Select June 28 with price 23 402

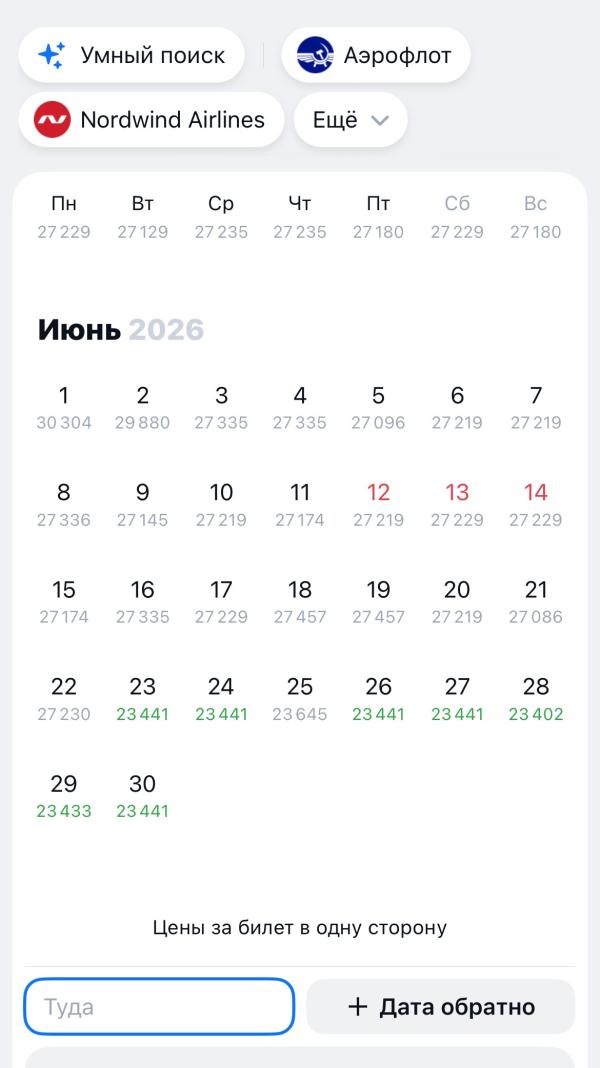(536, 697)
